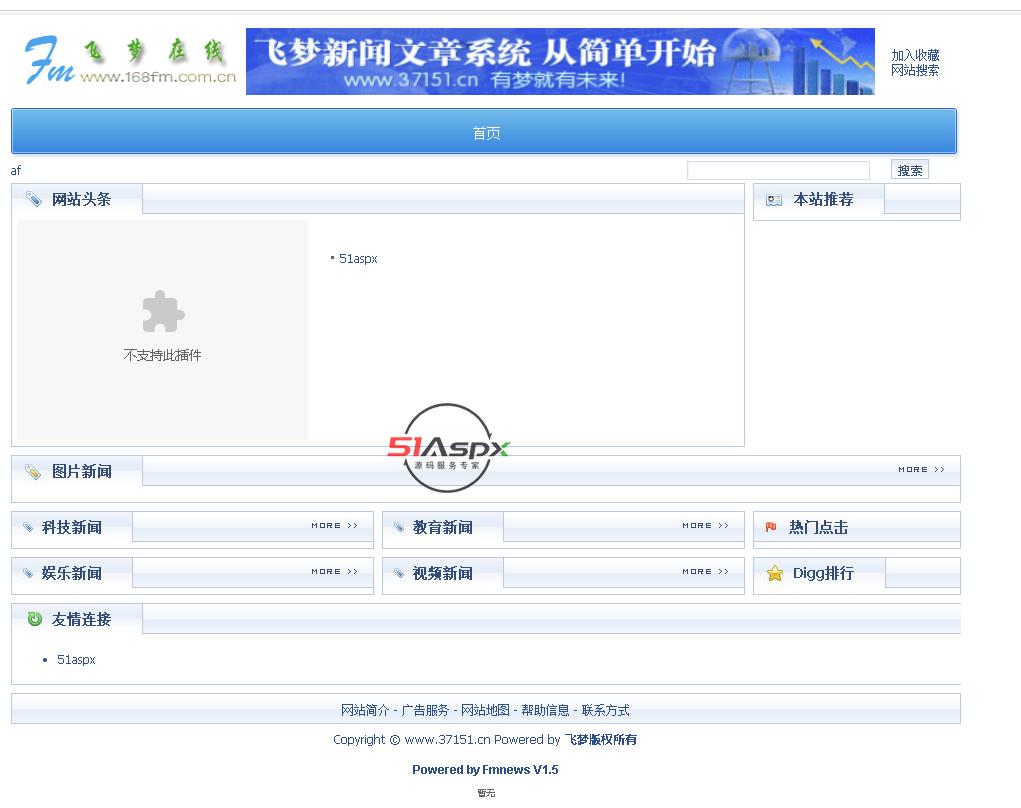Viewport: 1021px width, 808px height.
Task: Click the 本站推荐 section title
Action: pos(823,199)
